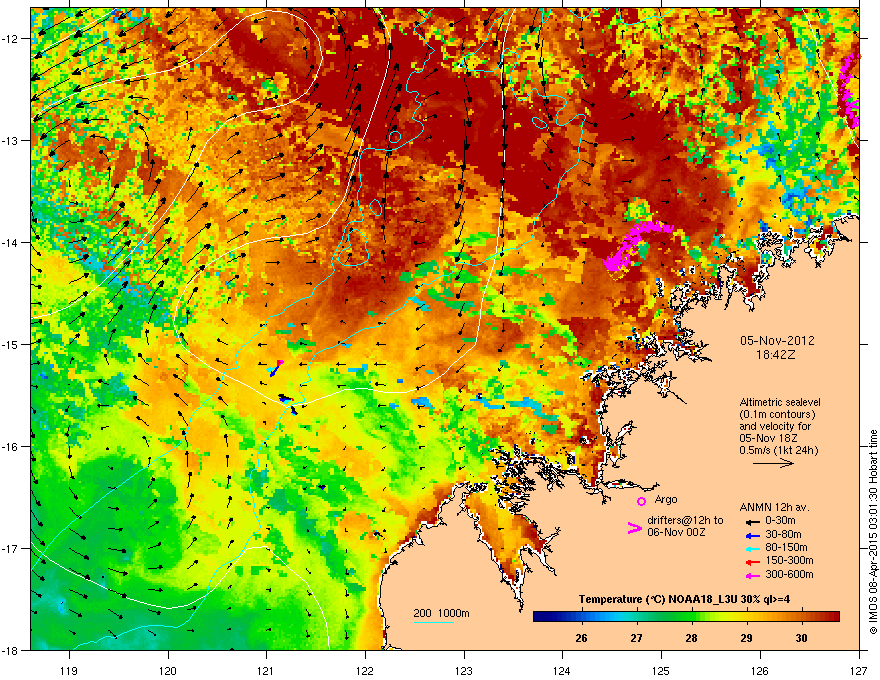This screenshot has width=880, height=680.
Task: Click the magenta drifters arrowhead legend symbol
Action: pyautogui.click(x=634, y=528)
